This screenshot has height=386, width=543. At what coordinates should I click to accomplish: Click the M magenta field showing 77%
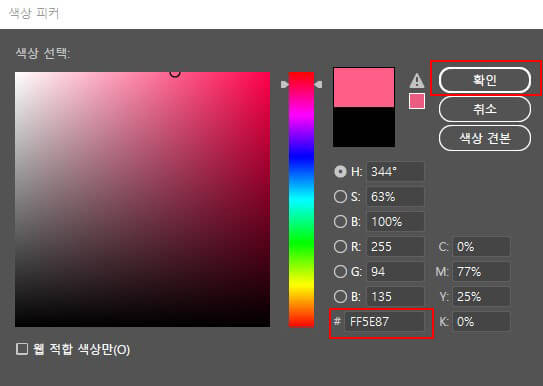click(x=481, y=271)
